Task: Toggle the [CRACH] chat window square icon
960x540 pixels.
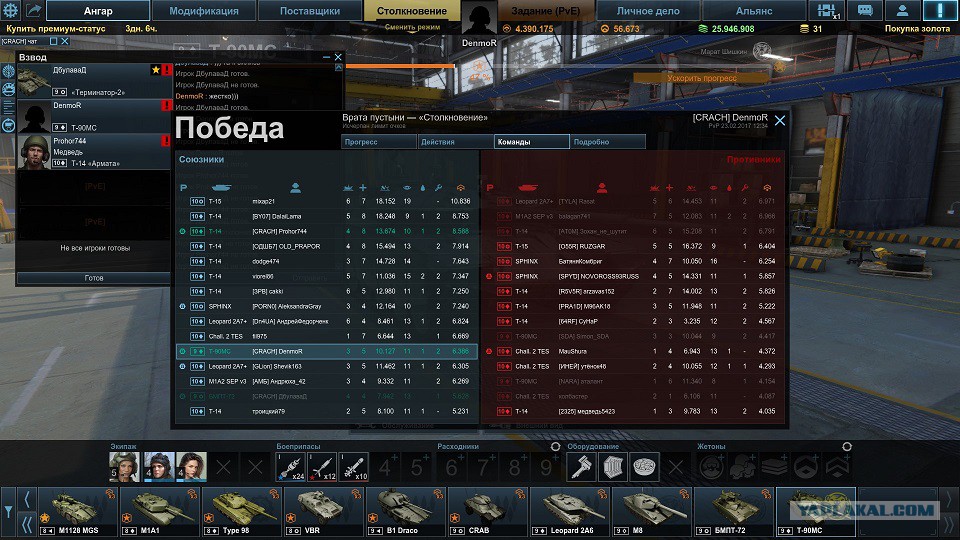Action: tap(53, 41)
